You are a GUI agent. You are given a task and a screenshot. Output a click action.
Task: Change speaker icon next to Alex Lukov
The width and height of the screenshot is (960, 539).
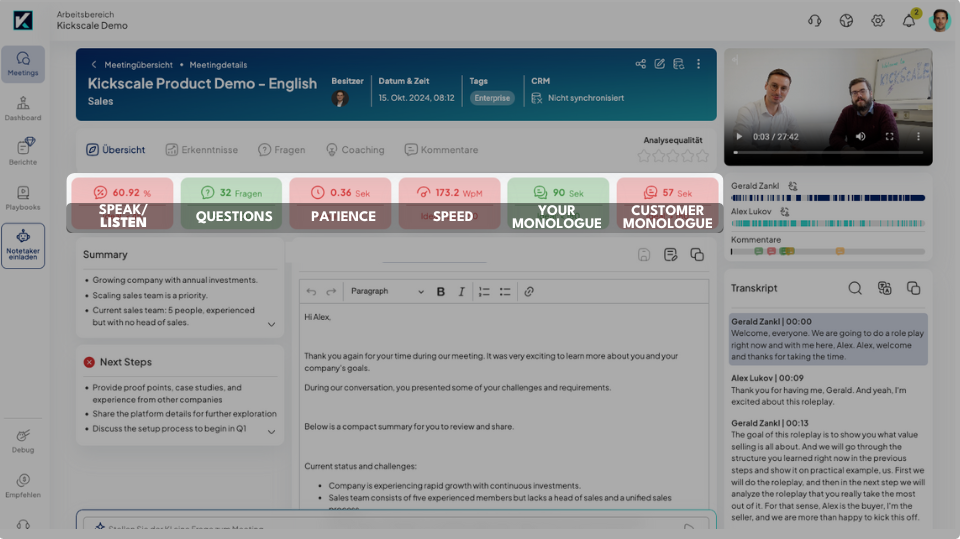pos(784,211)
